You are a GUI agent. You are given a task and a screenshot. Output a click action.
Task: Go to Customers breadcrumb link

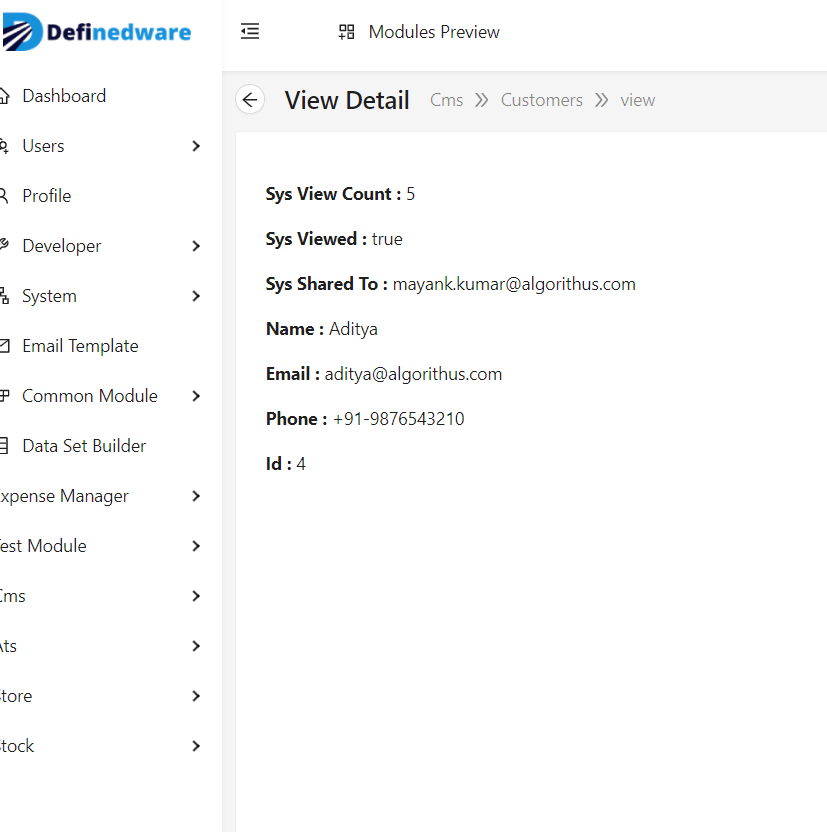point(541,100)
